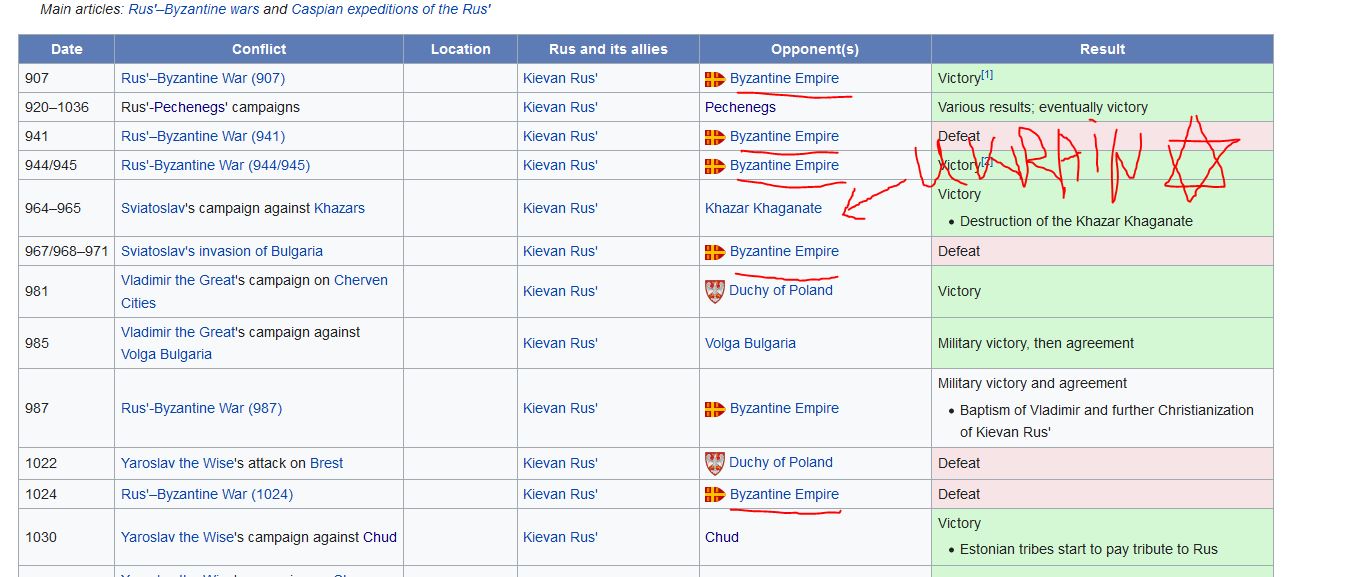
Task: Click the Chud link in the Opponent(s) column
Action: [x=722, y=537]
